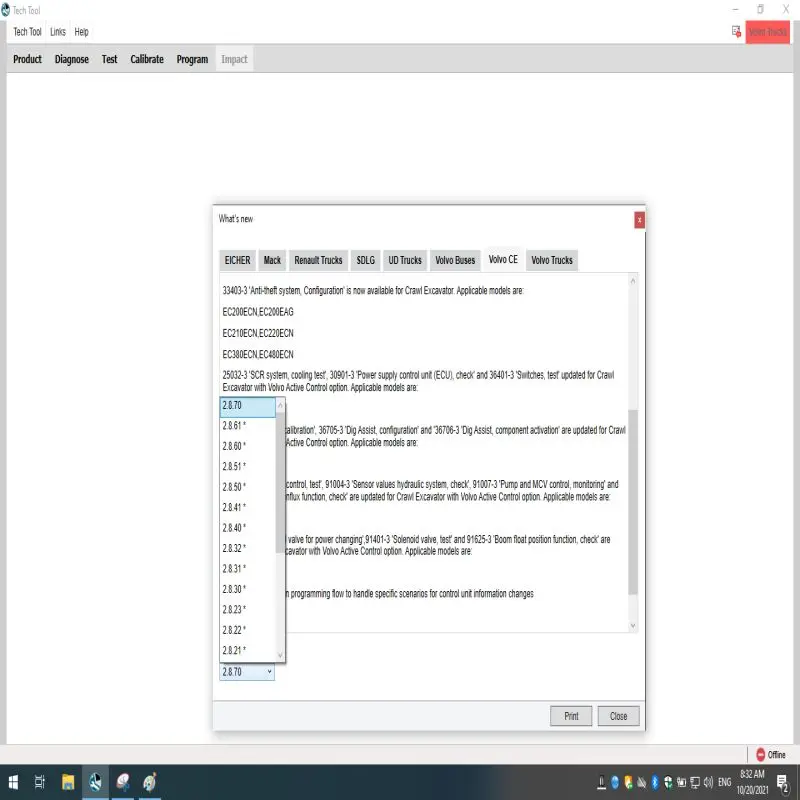
Task: Click the report icon next to Volvo Trucks
Action: coord(736,32)
